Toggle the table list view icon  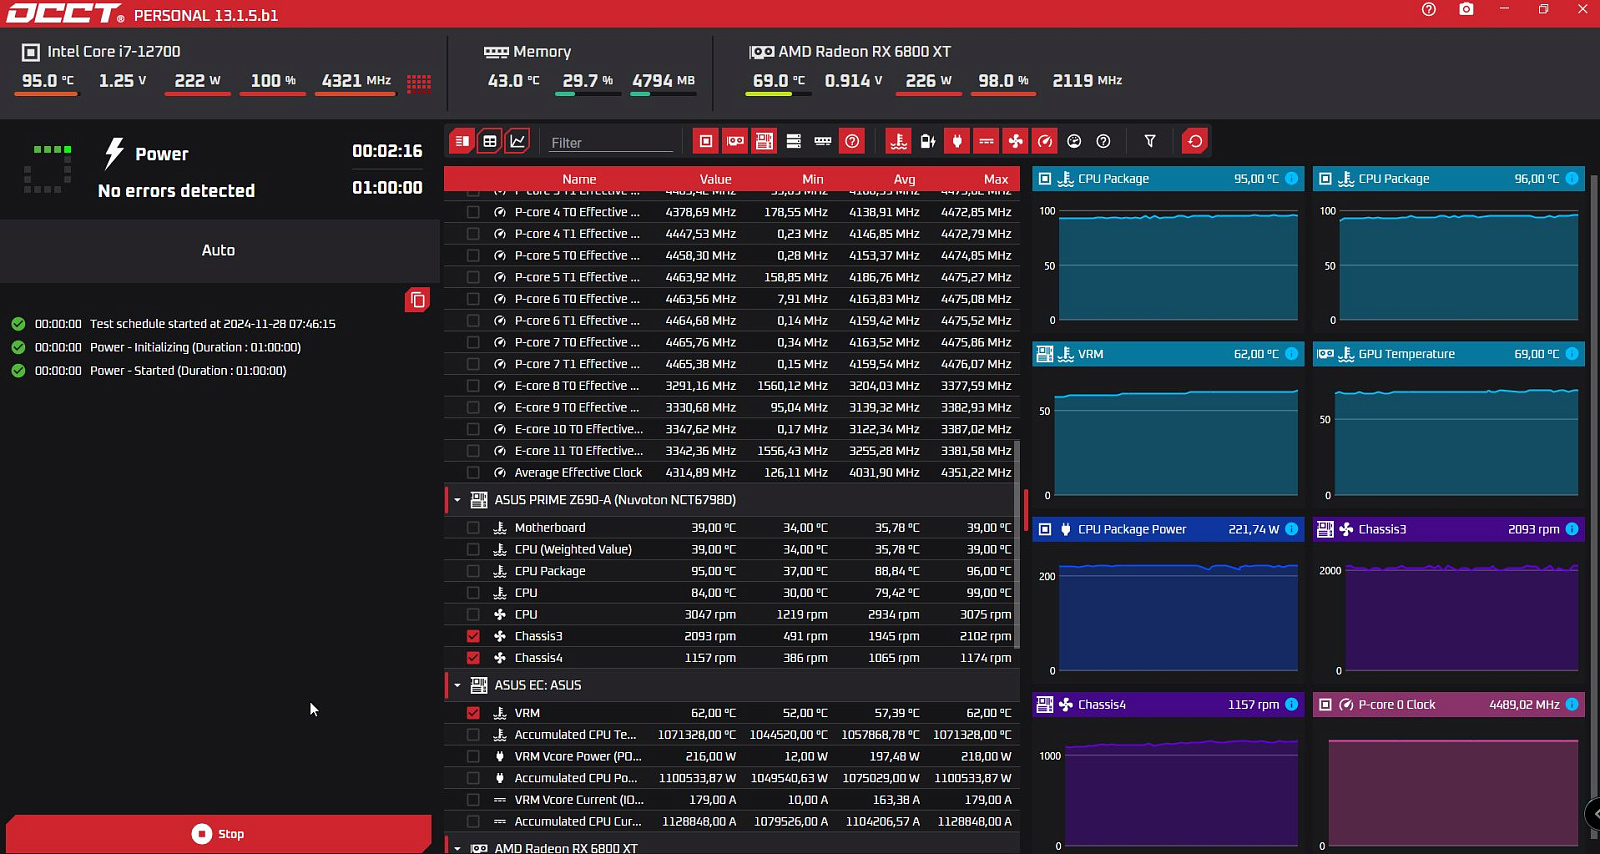[x=461, y=141]
